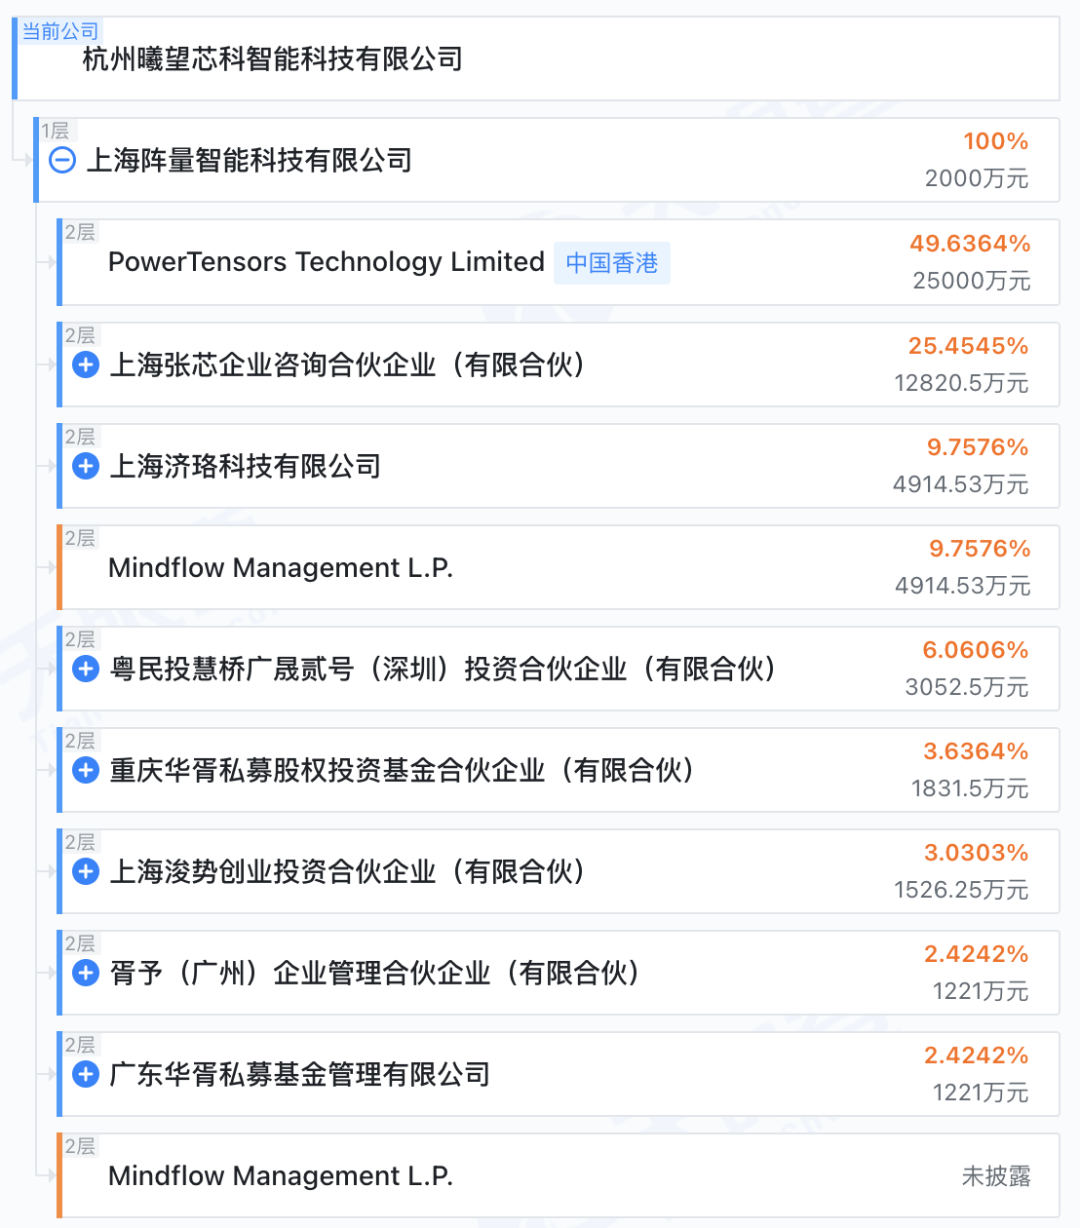
Task: Click 上海张芯企业咨询合伙企业 name text
Action: [347, 365]
